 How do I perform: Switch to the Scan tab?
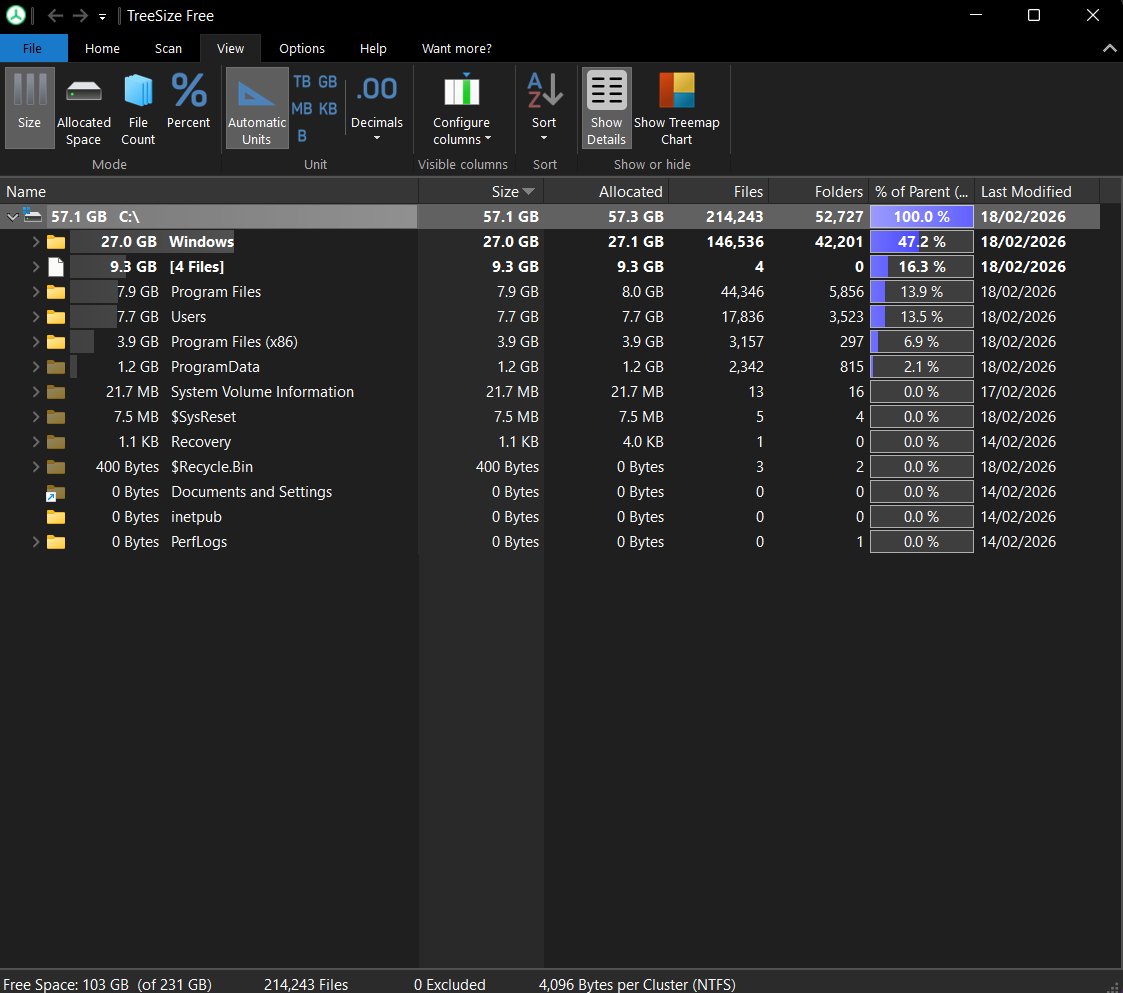[x=168, y=48]
